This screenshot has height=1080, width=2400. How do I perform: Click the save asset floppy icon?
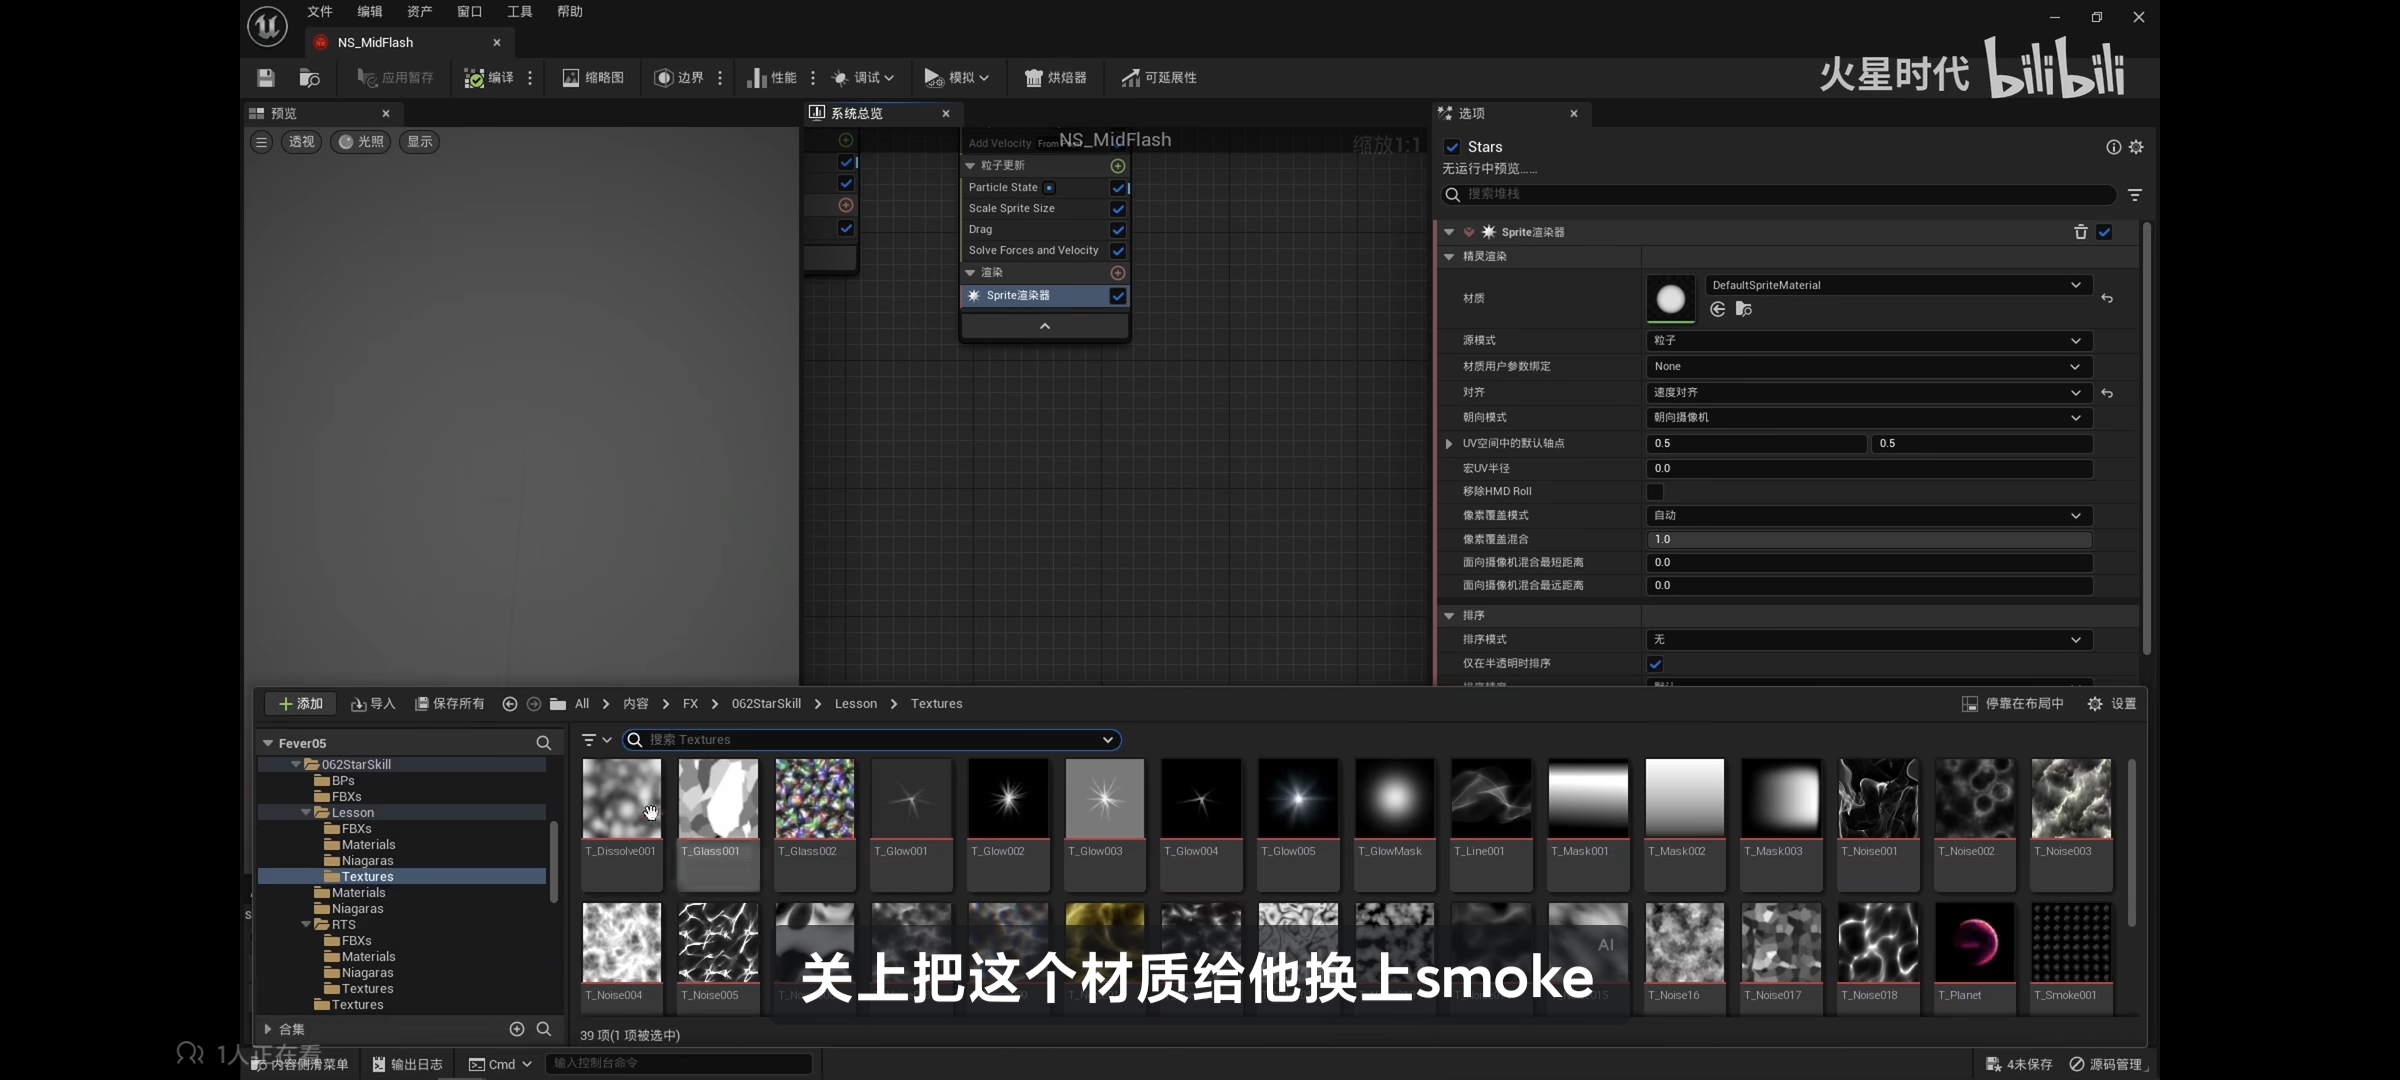tap(265, 77)
